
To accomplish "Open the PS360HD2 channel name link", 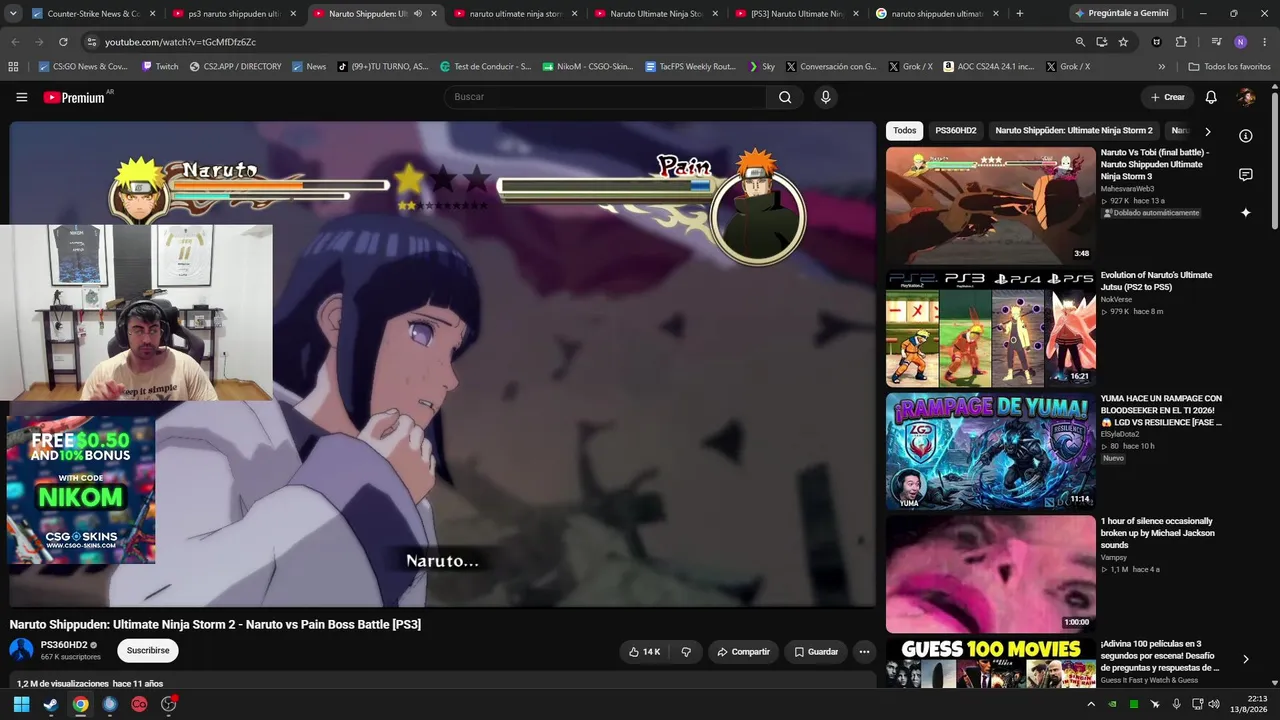I will (64, 645).
